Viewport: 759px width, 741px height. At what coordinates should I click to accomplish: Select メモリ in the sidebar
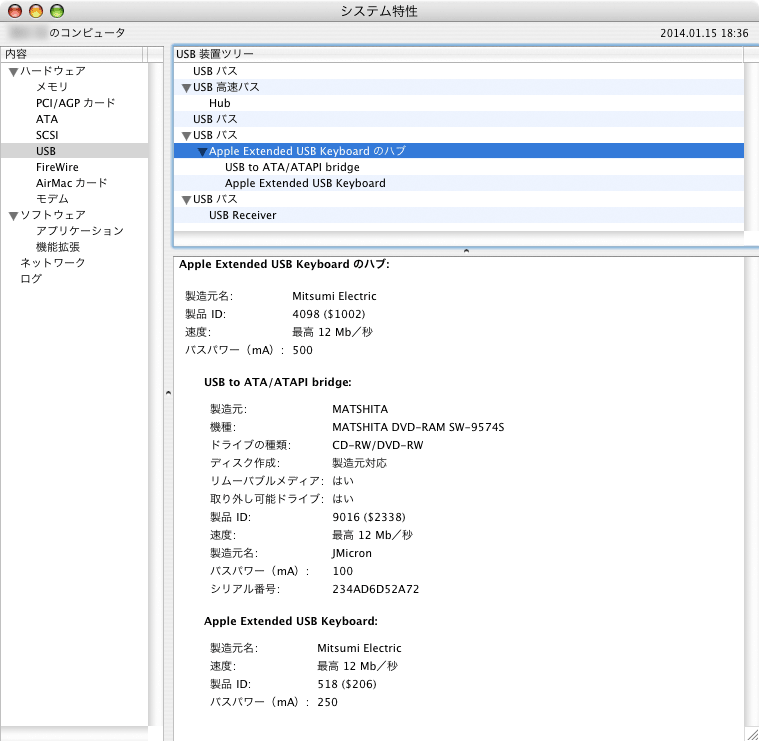[x=52, y=87]
